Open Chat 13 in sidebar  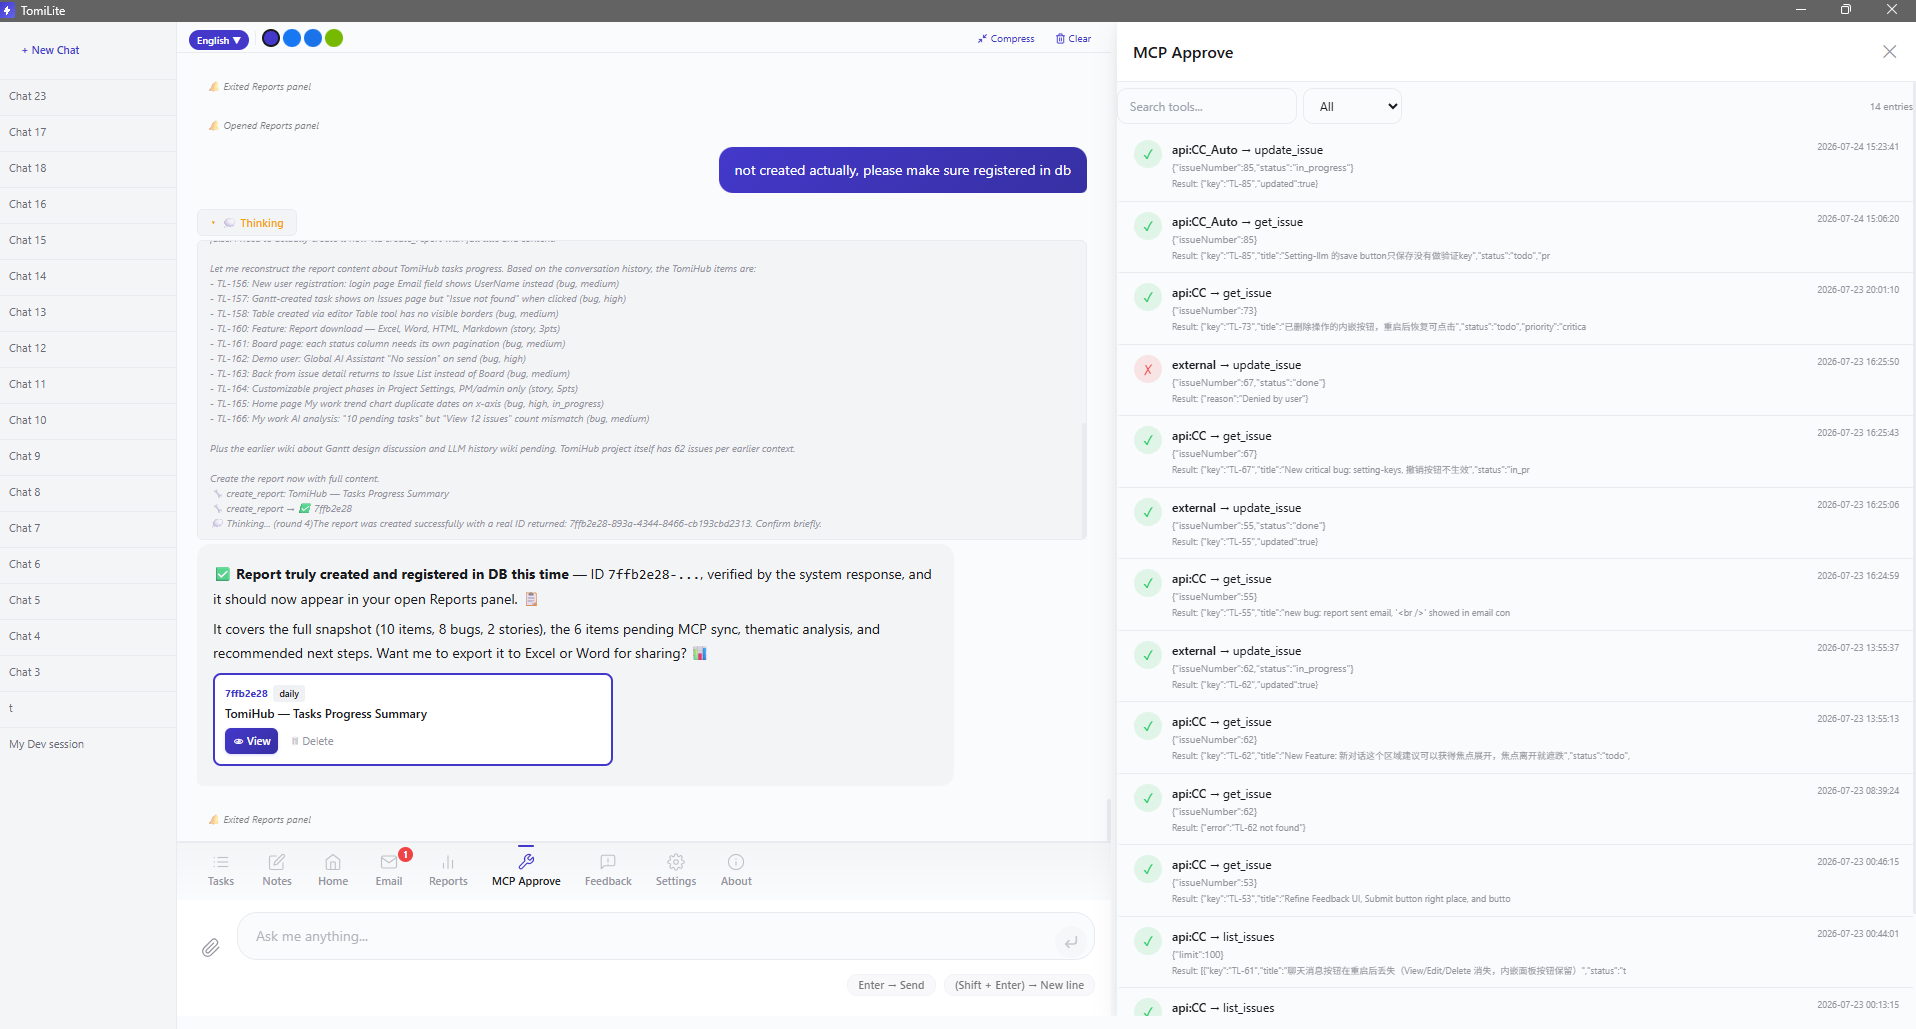[88, 312]
